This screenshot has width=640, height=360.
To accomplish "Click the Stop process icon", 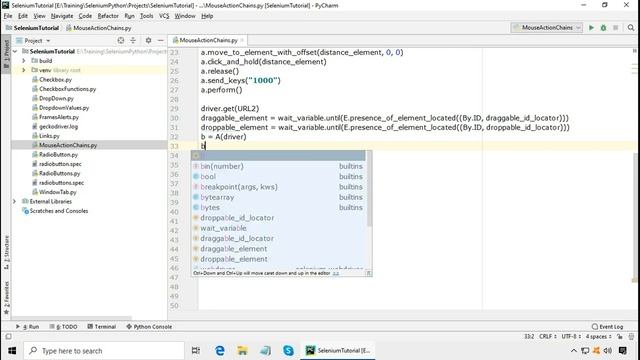I will [616, 28].
